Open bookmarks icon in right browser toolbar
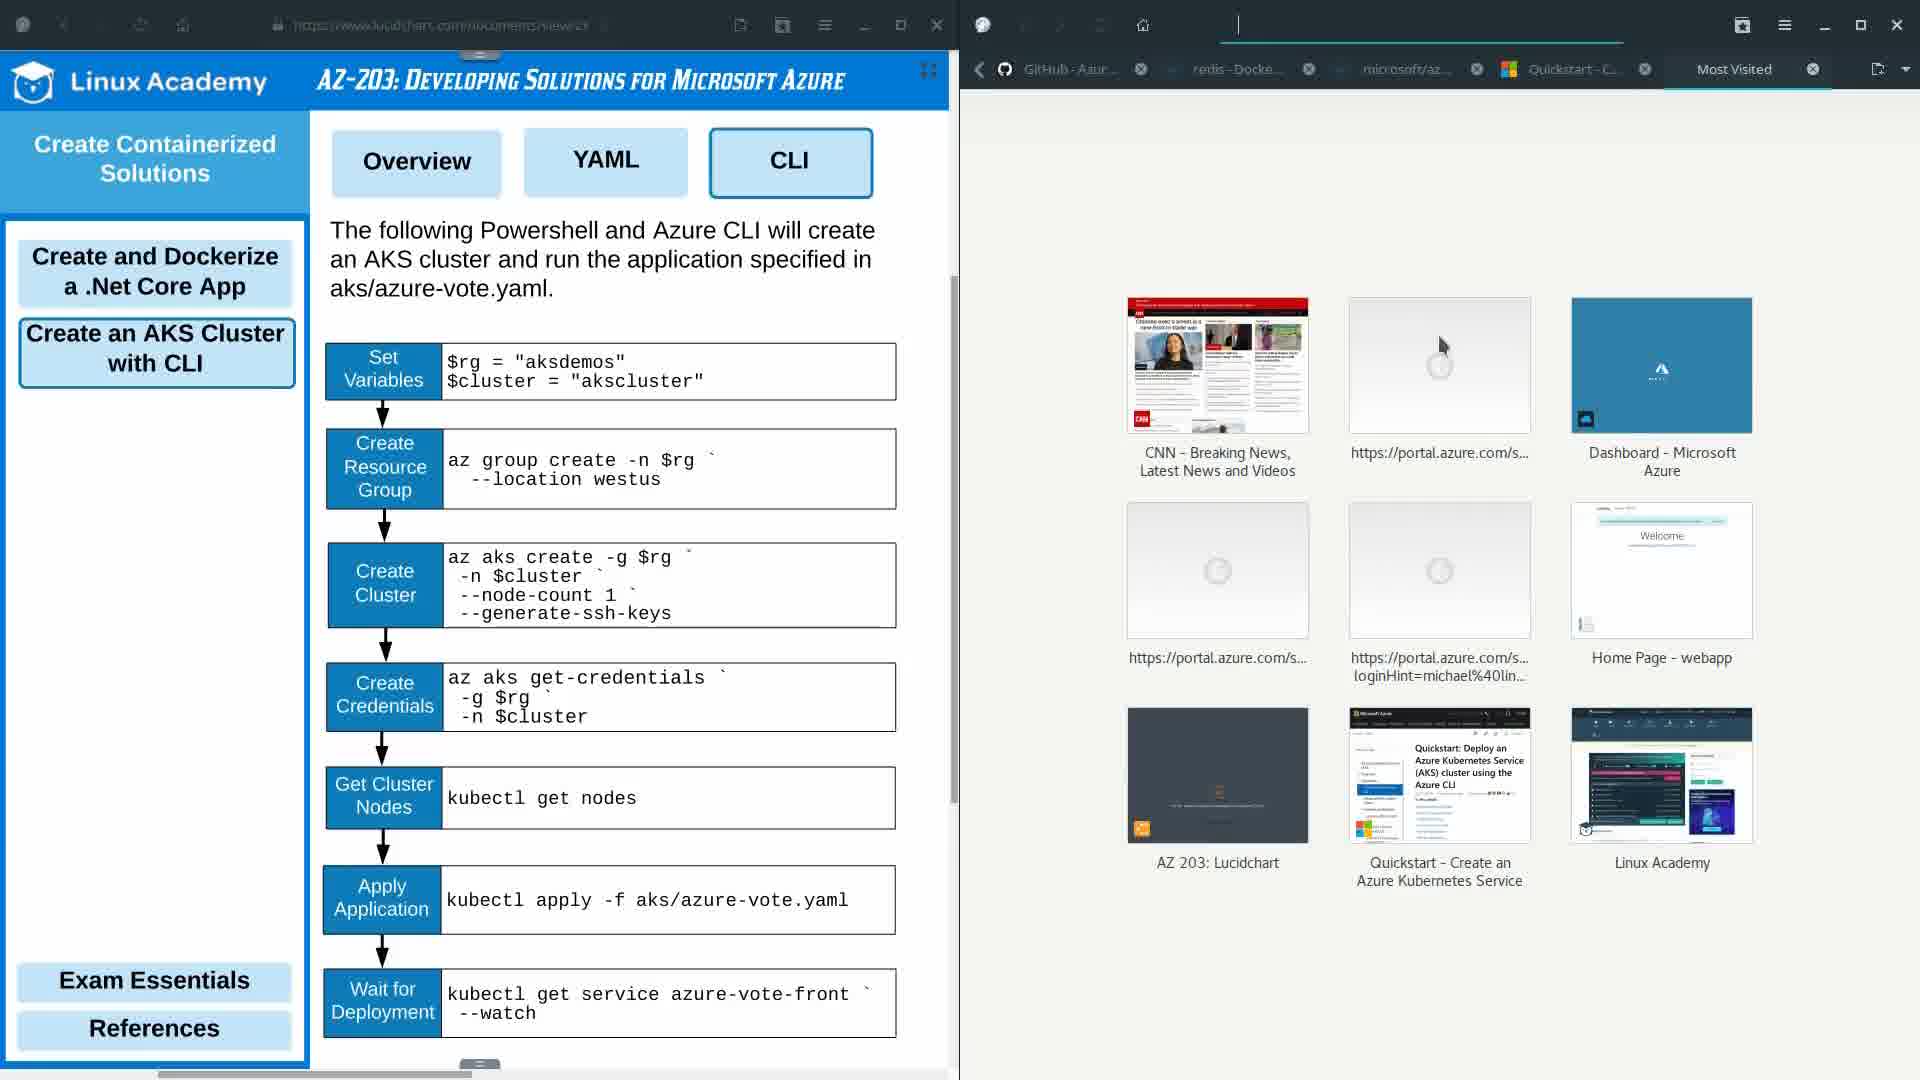 (1742, 26)
